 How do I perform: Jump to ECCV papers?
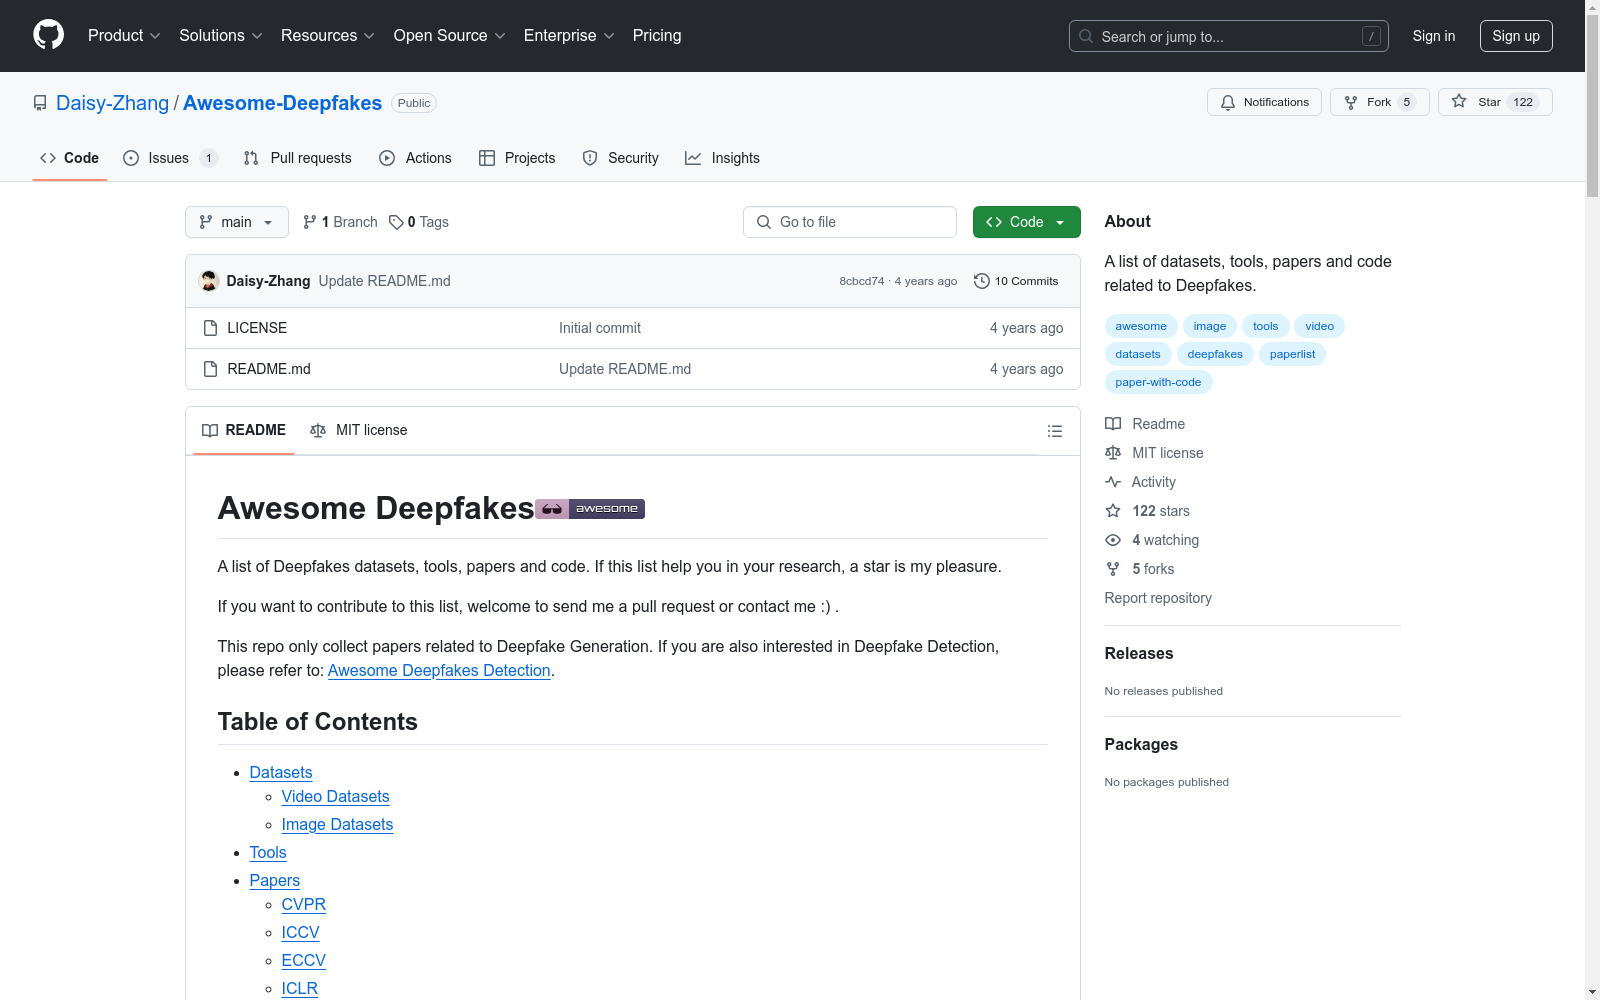tap(304, 960)
